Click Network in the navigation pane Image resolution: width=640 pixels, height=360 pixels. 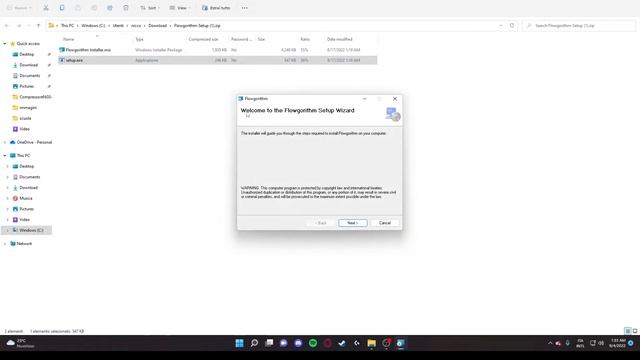click(x=24, y=244)
